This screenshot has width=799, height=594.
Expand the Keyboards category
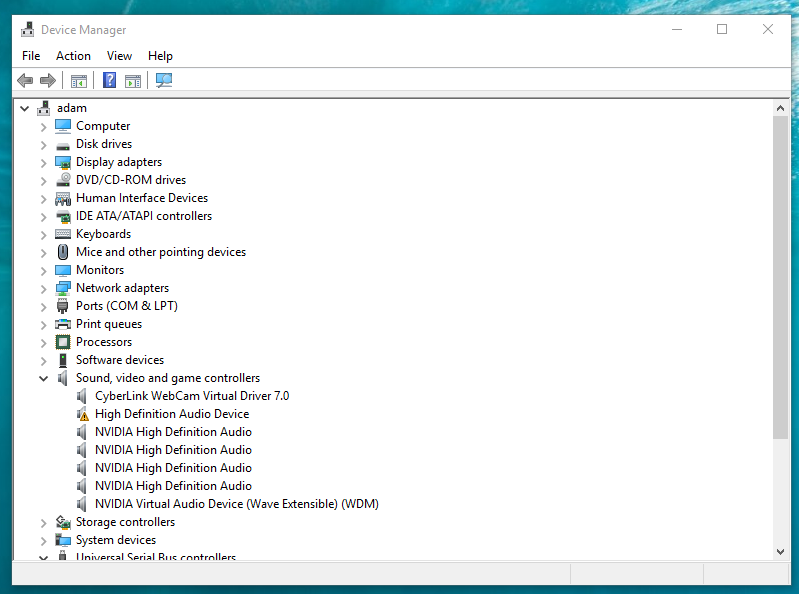tap(43, 235)
